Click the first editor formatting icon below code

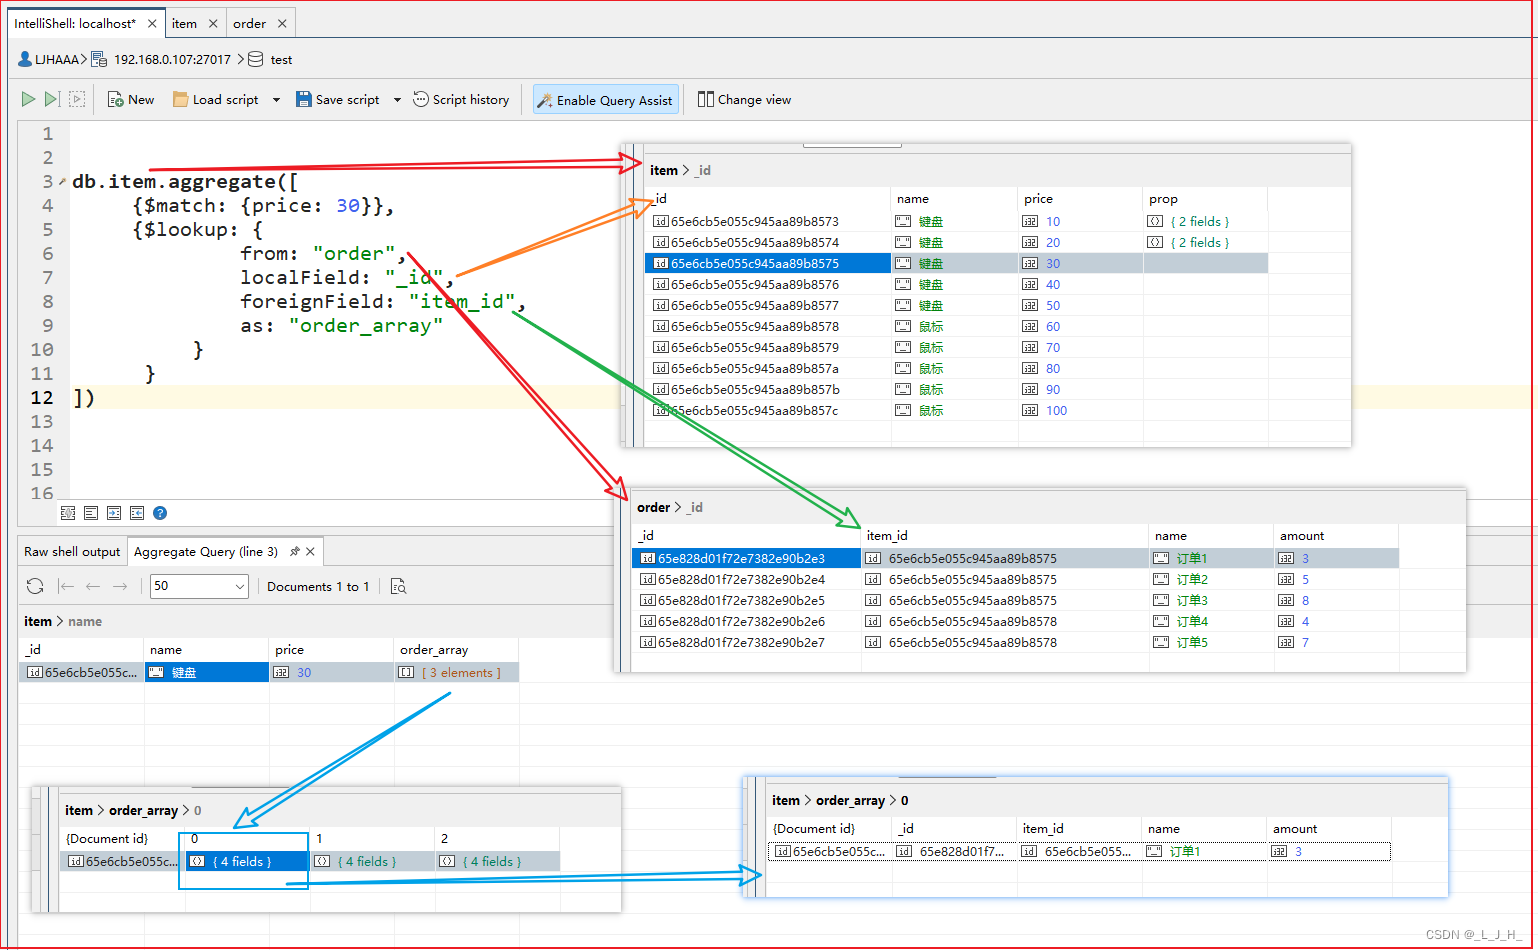click(68, 513)
